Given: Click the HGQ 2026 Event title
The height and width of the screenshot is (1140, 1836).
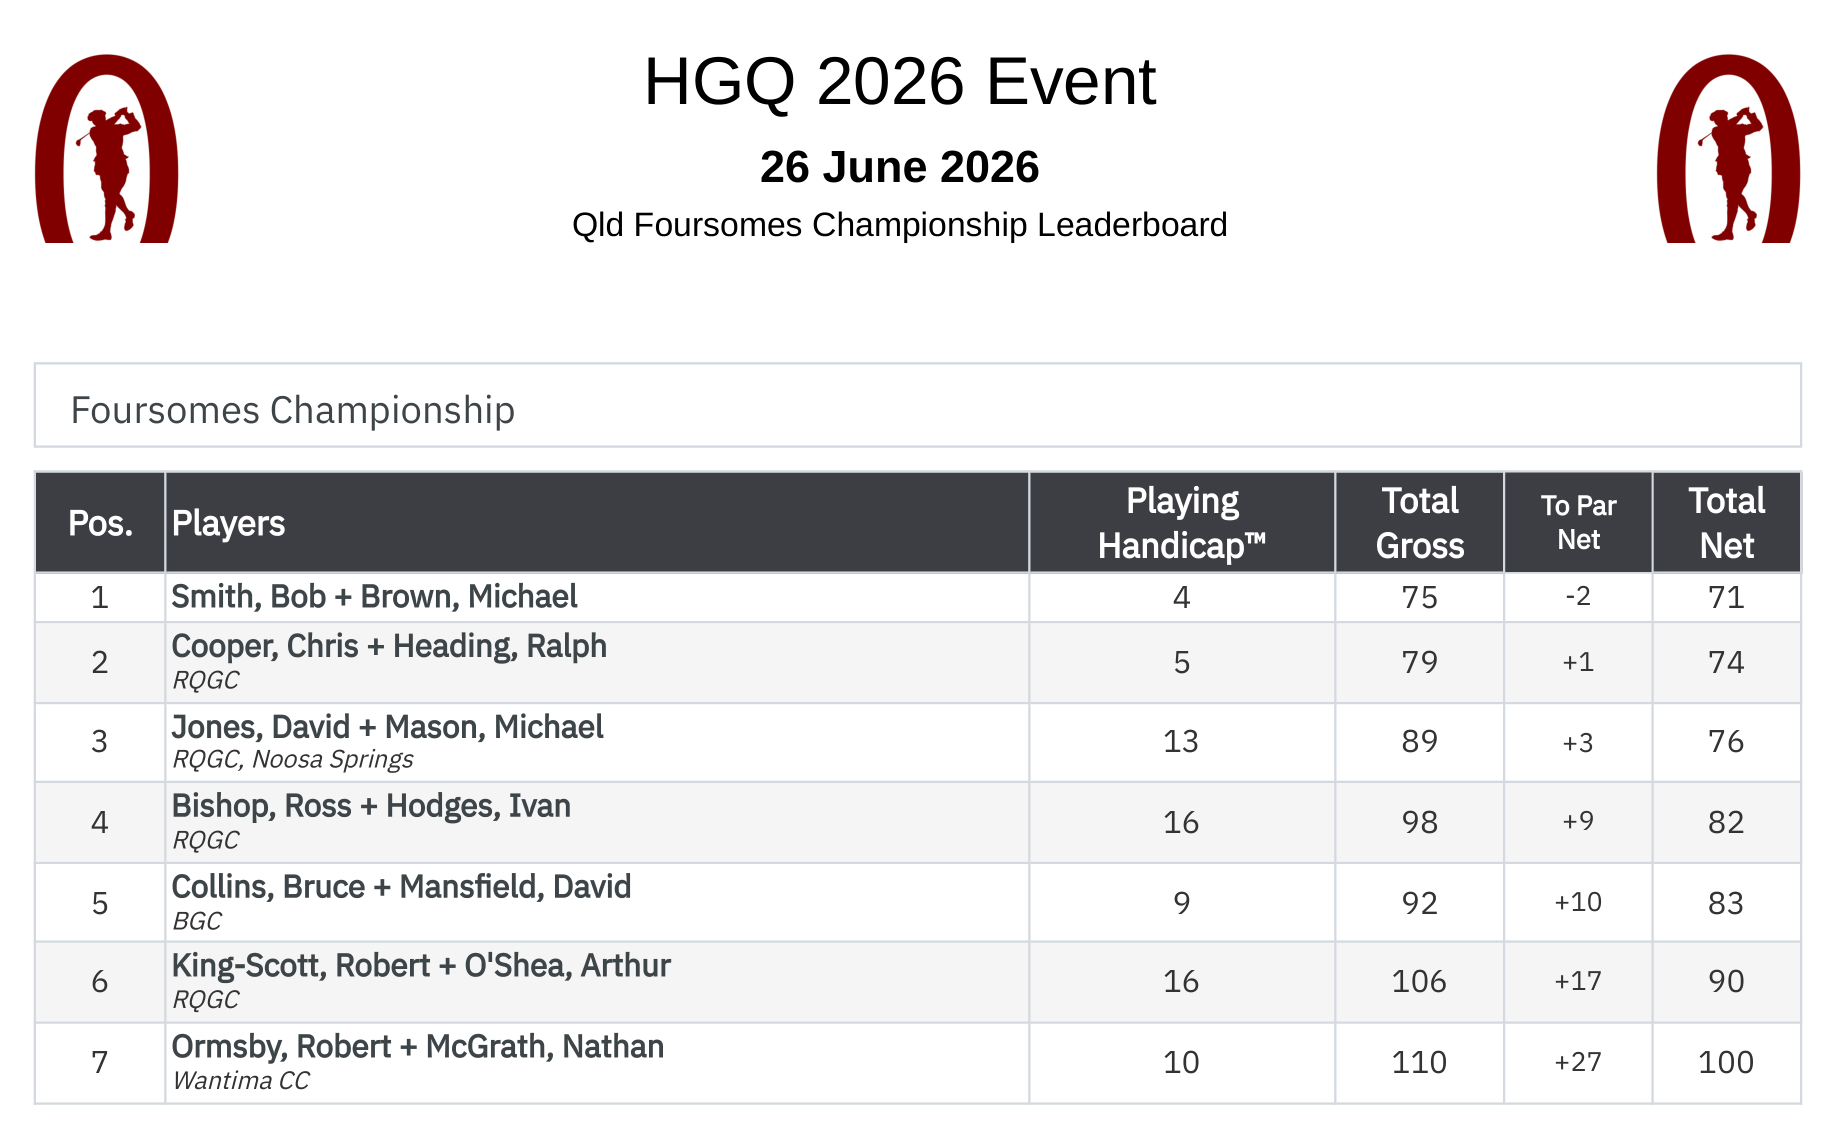Looking at the screenshot, I should pos(900,81).
